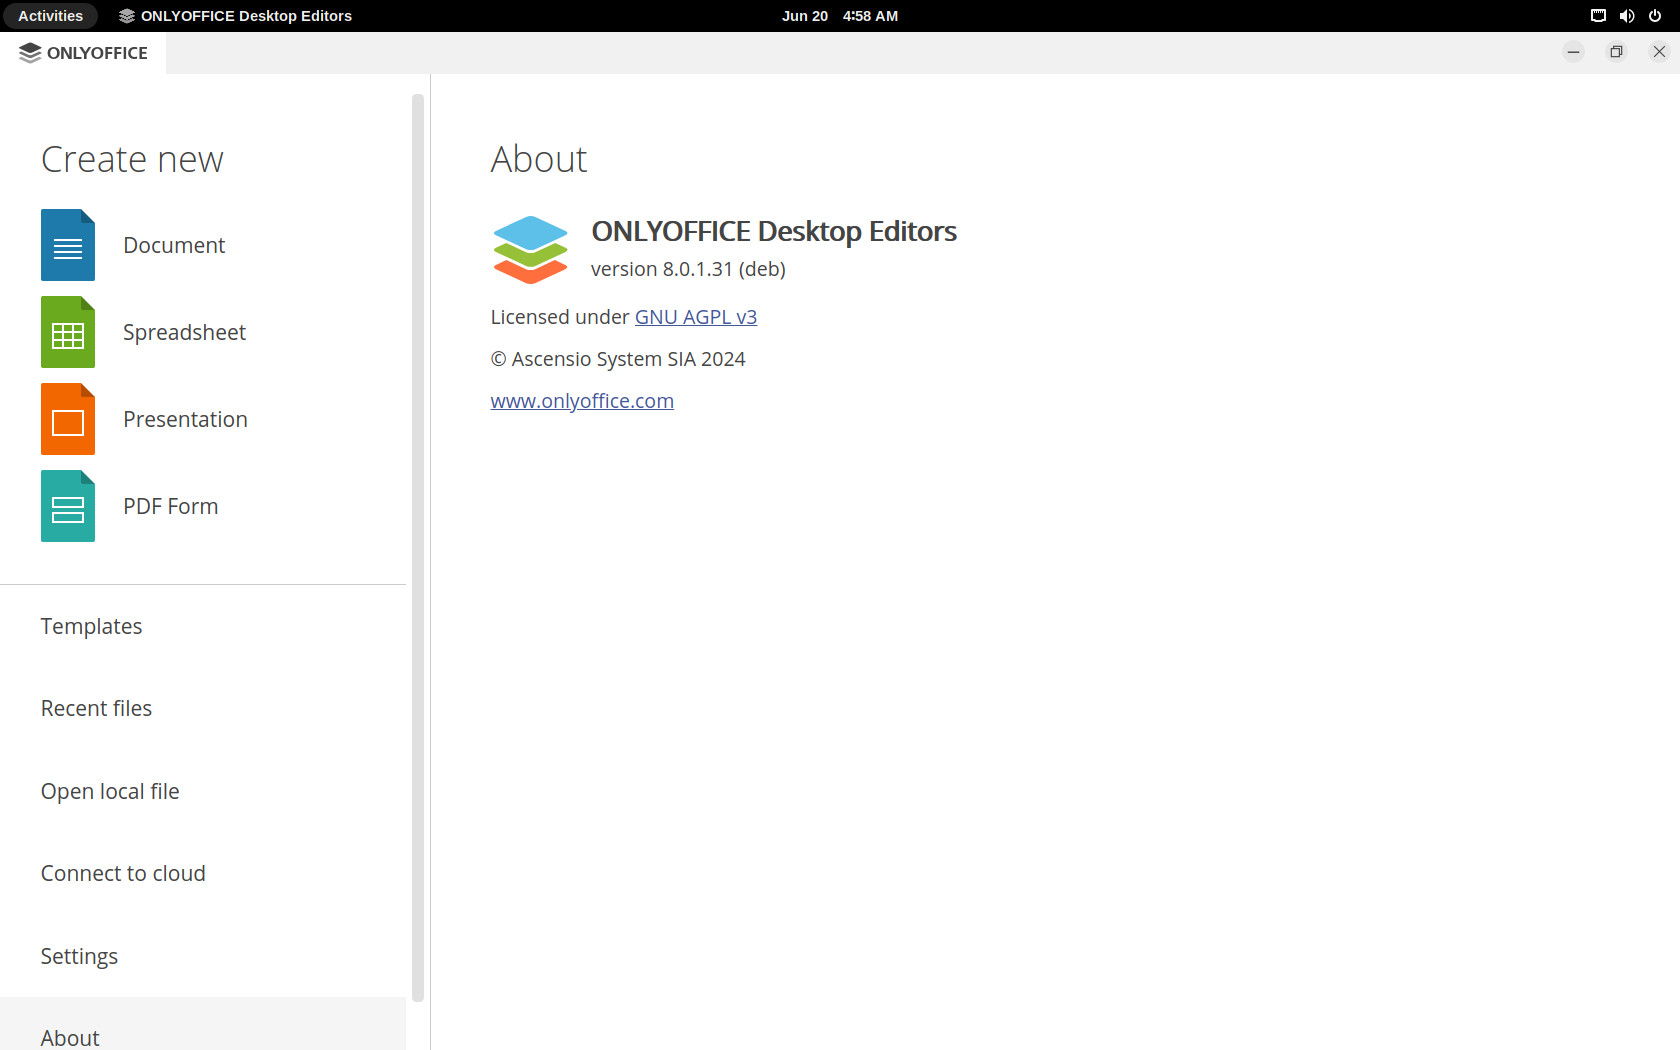Click the teal PDF Form icon
The image size is (1680, 1050).
click(x=68, y=506)
